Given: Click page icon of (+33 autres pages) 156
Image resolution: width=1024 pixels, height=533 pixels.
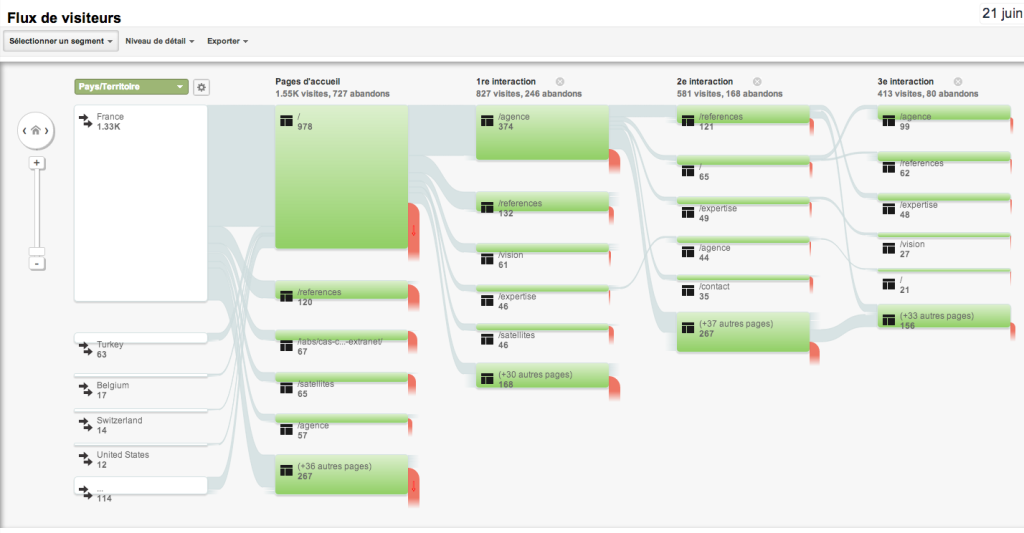Looking at the screenshot, I should pos(888,320).
